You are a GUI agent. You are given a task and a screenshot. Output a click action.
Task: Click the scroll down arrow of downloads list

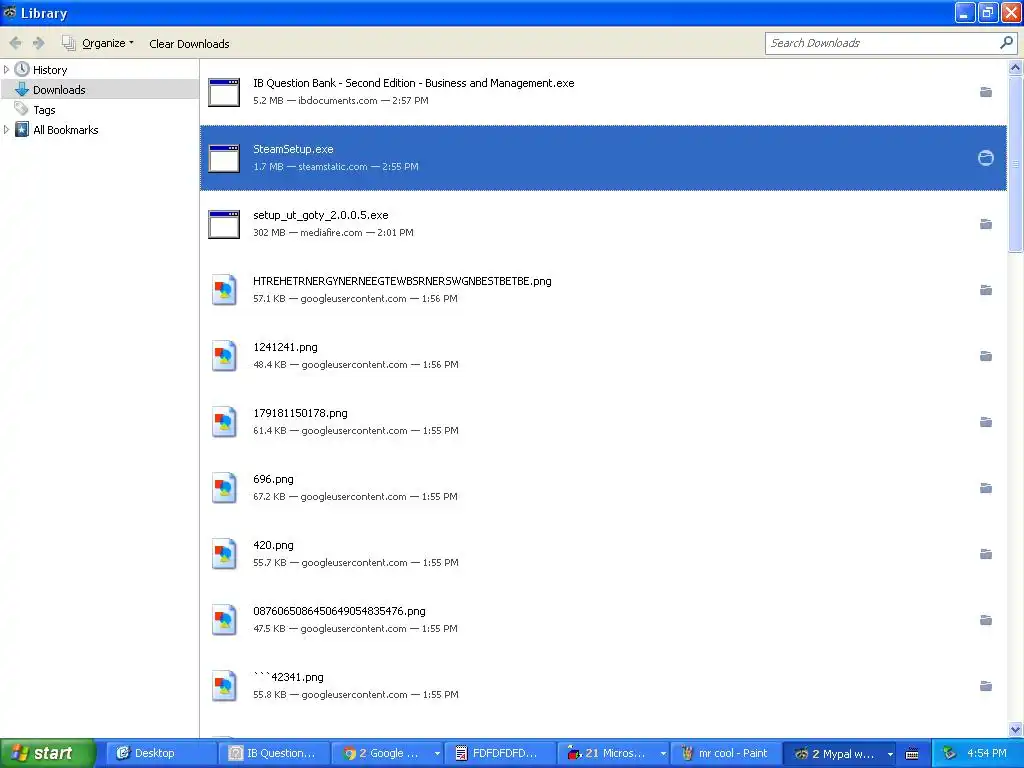[x=1015, y=729]
